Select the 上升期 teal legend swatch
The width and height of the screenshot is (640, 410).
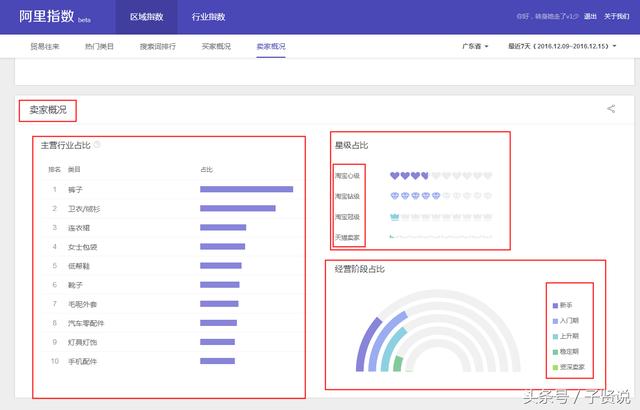pos(553,336)
